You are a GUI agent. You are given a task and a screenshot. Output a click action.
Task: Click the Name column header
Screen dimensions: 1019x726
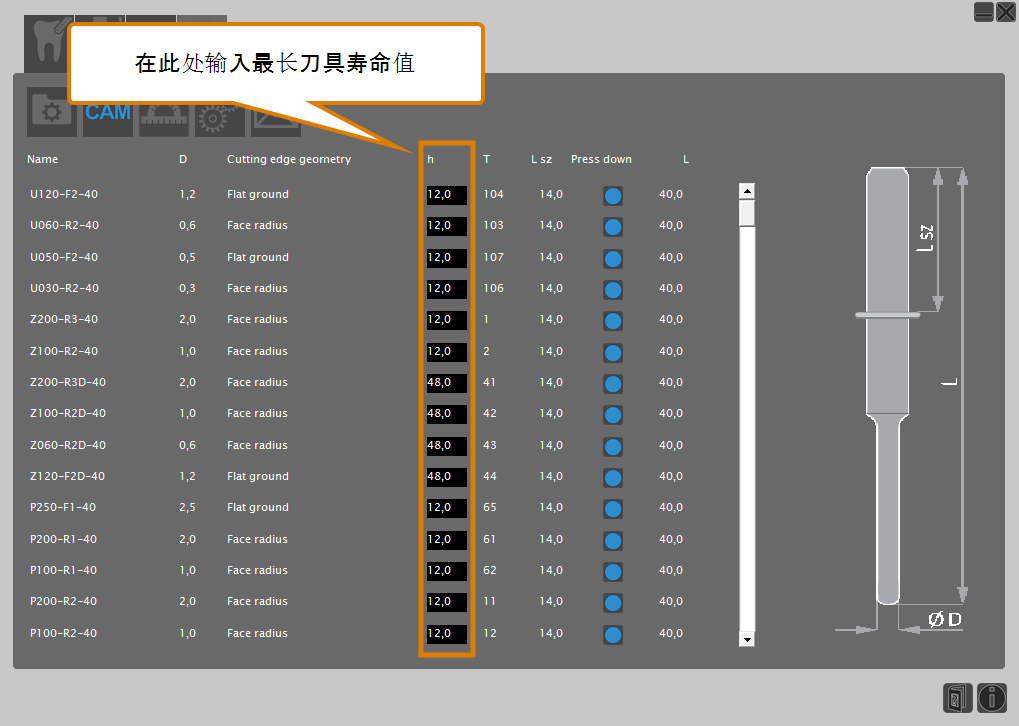[x=42, y=159]
